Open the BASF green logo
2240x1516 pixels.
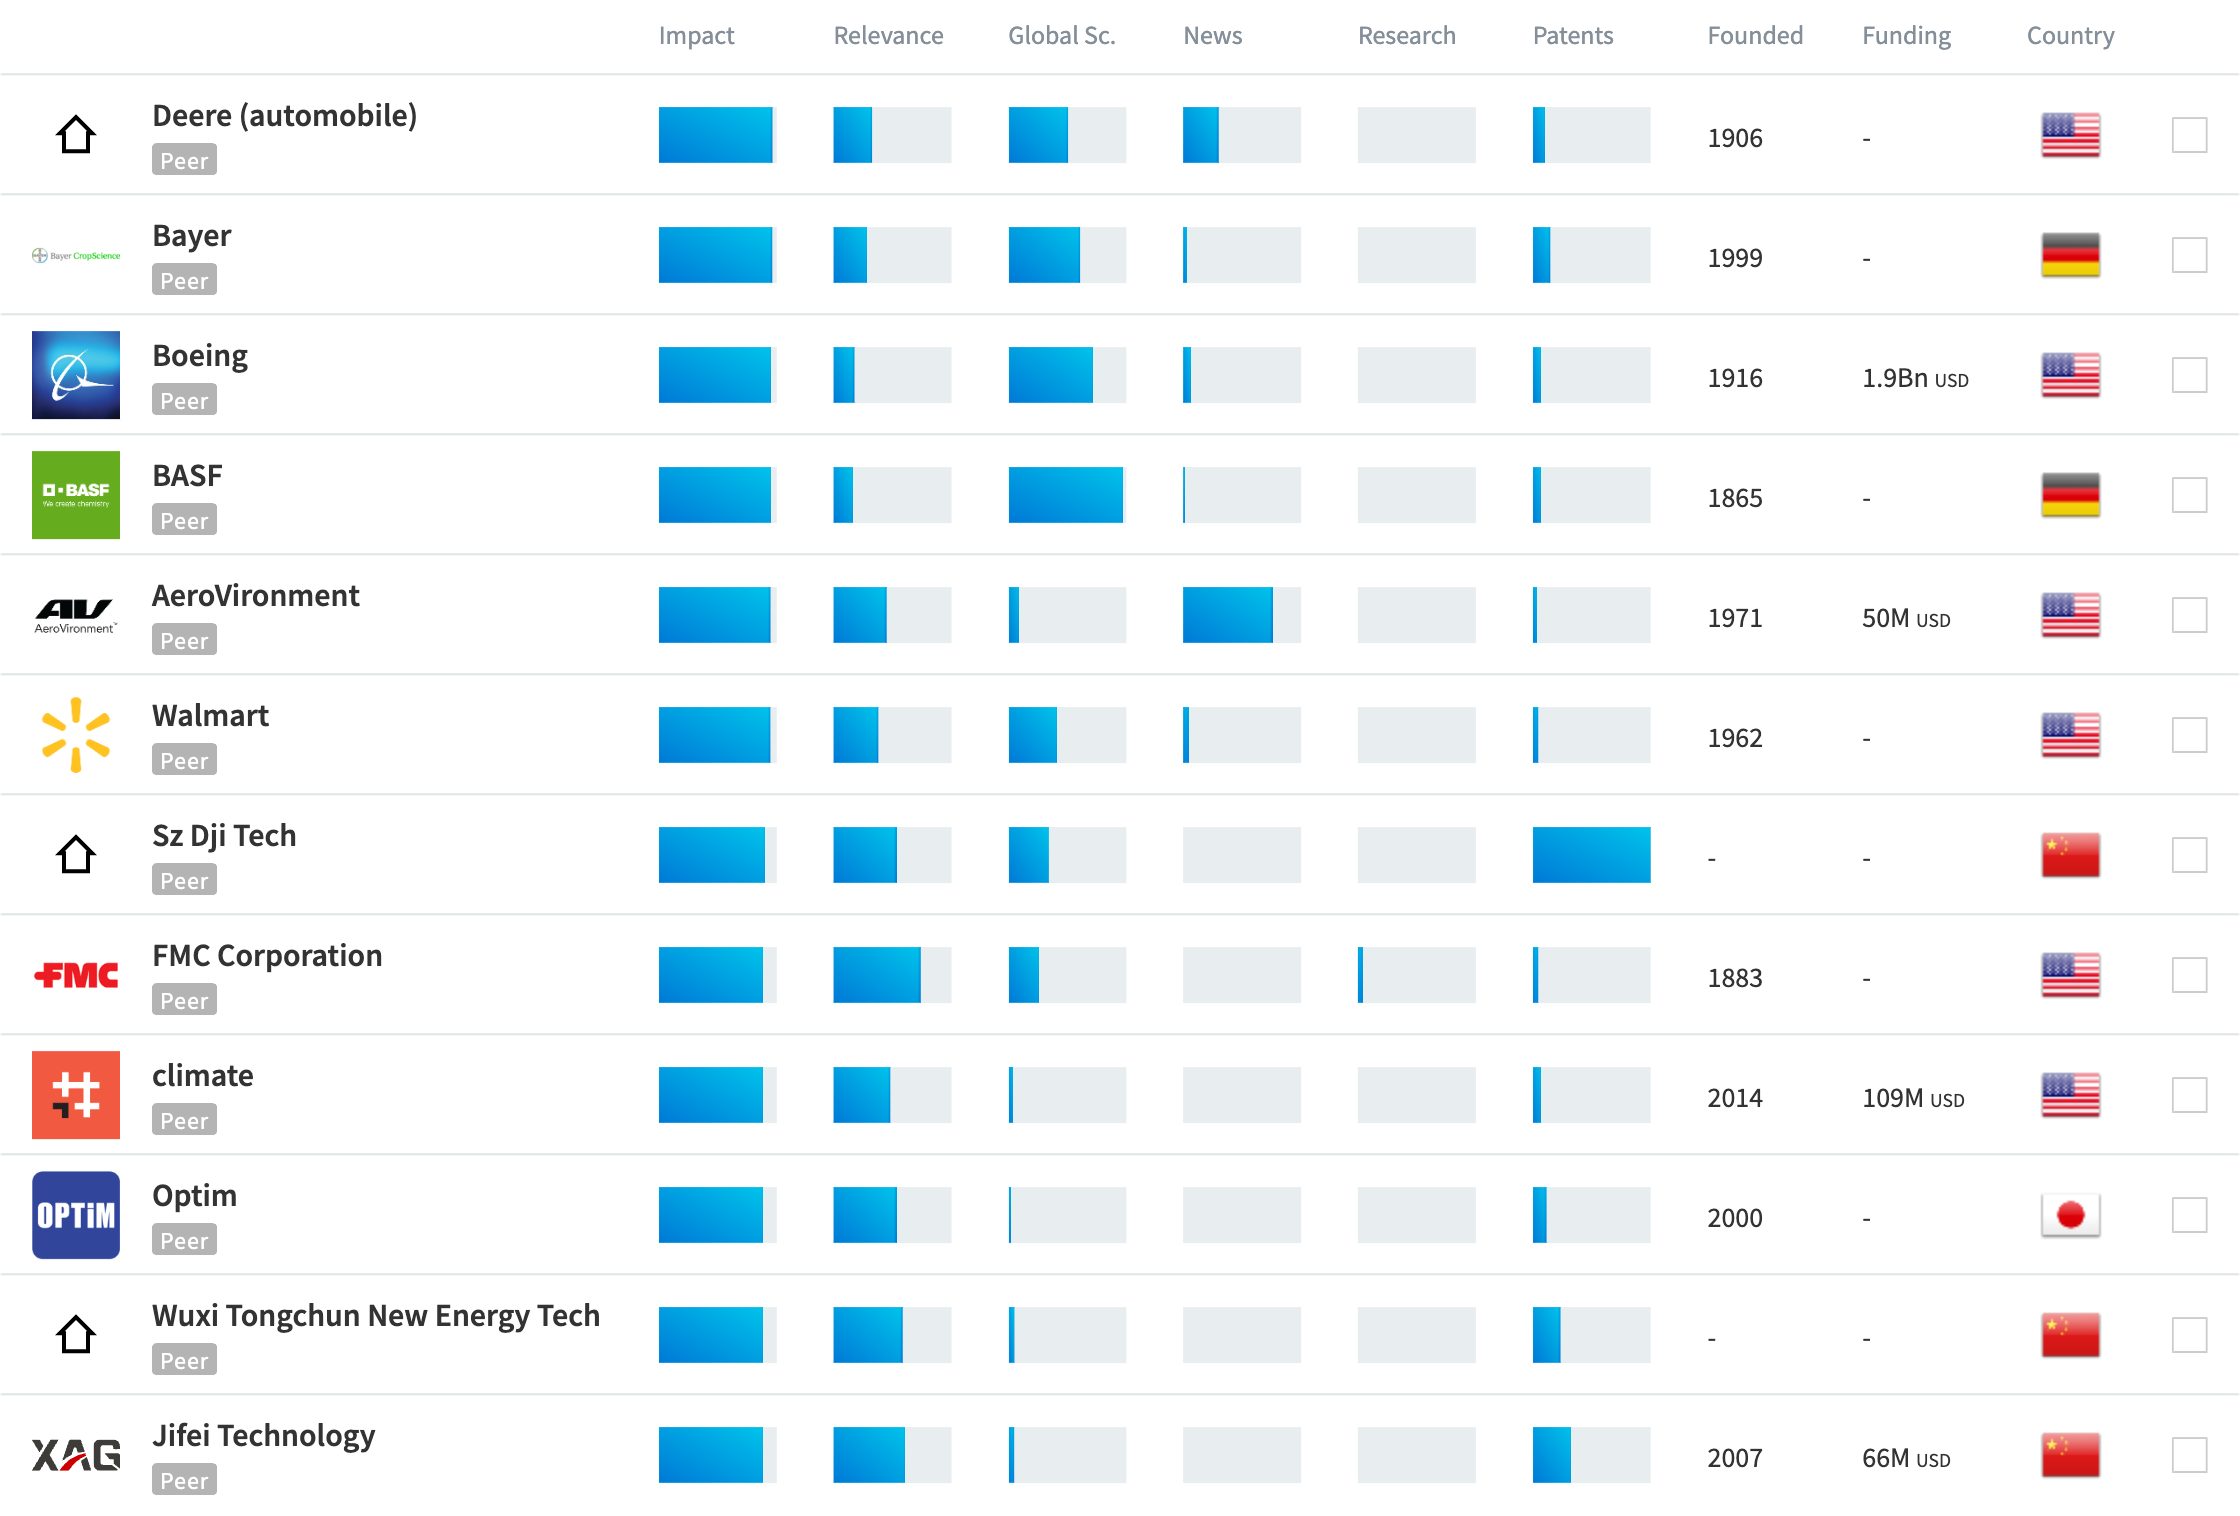tap(76, 495)
